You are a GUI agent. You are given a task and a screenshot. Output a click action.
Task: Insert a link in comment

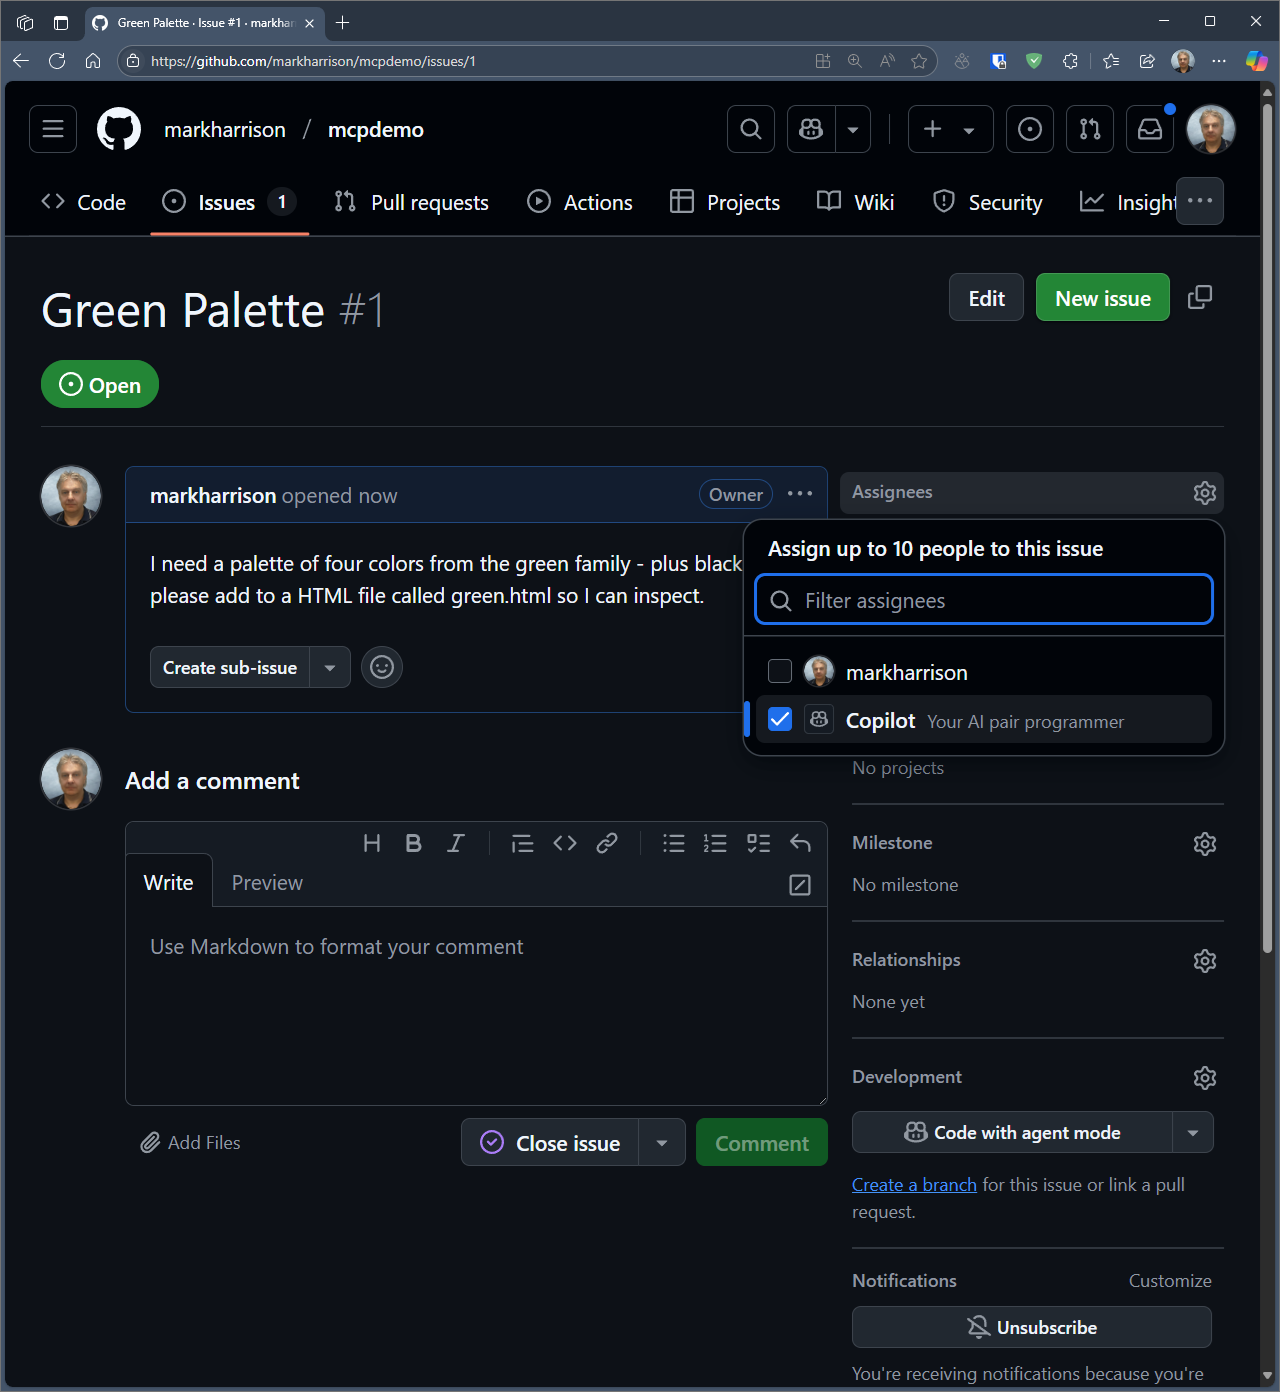[607, 843]
